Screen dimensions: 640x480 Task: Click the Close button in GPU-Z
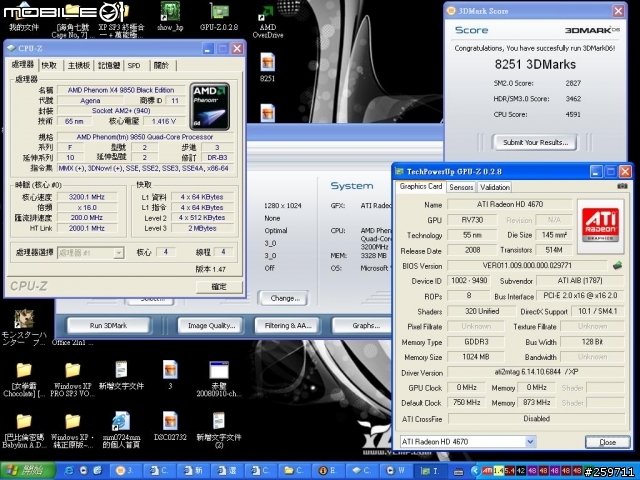(x=607, y=442)
